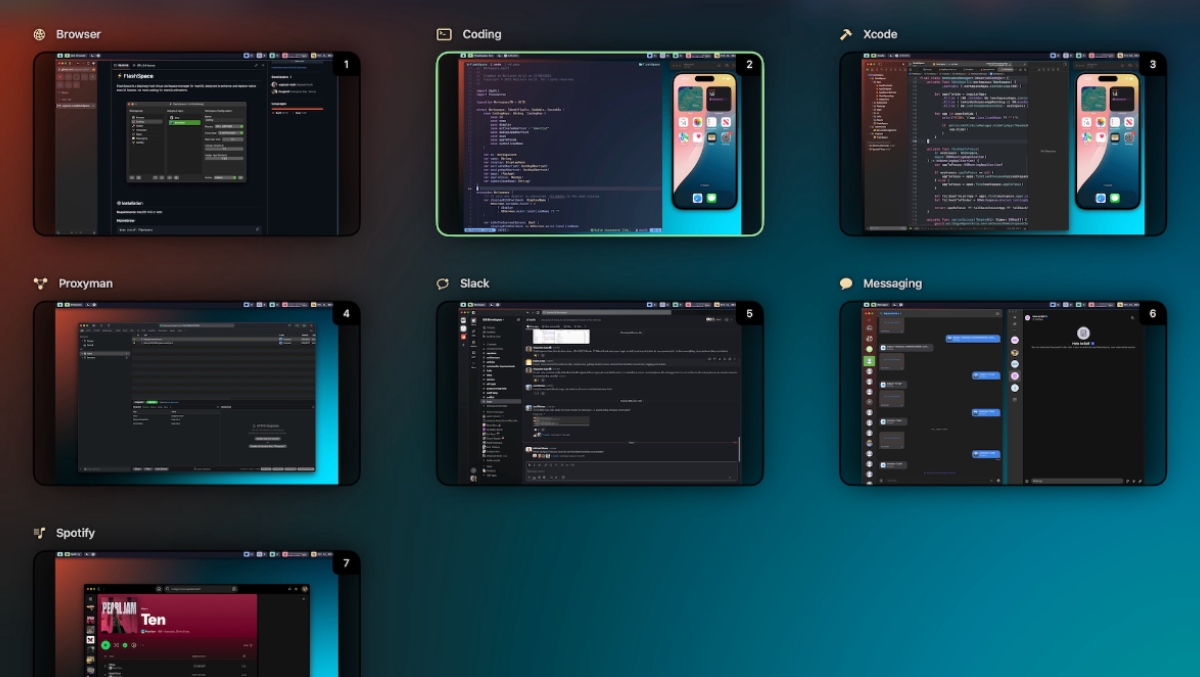
Task: Open the Browser workspace preview
Action: 196,144
